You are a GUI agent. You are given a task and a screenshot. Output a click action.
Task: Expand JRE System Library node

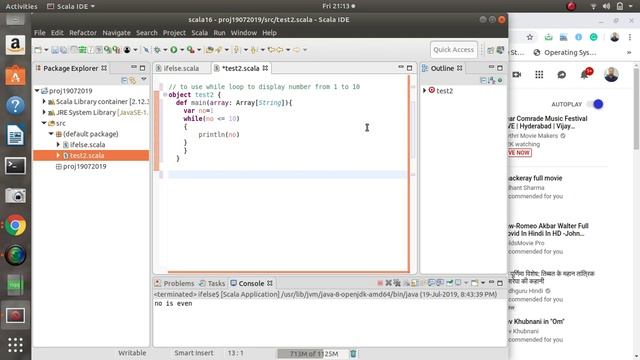(x=44, y=112)
